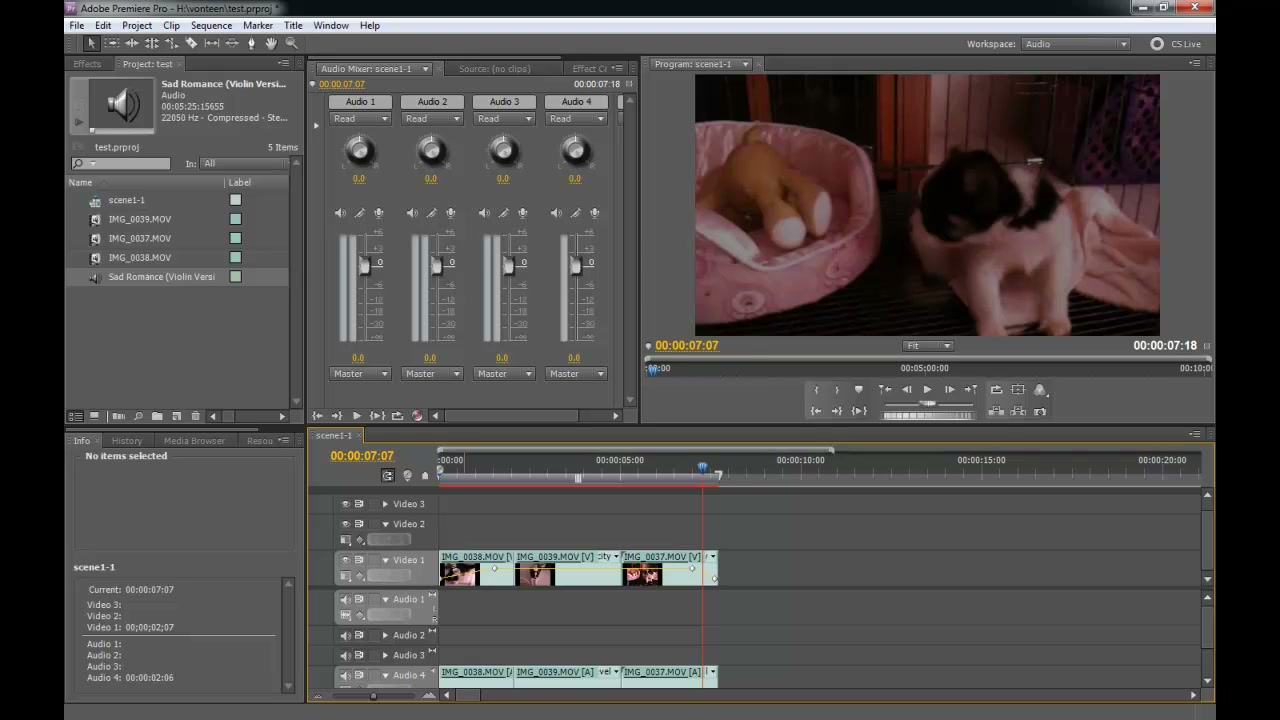This screenshot has height=720, width=1280.
Task: Mute the Audio 1 track speaker
Action: click(x=345, y=599)
